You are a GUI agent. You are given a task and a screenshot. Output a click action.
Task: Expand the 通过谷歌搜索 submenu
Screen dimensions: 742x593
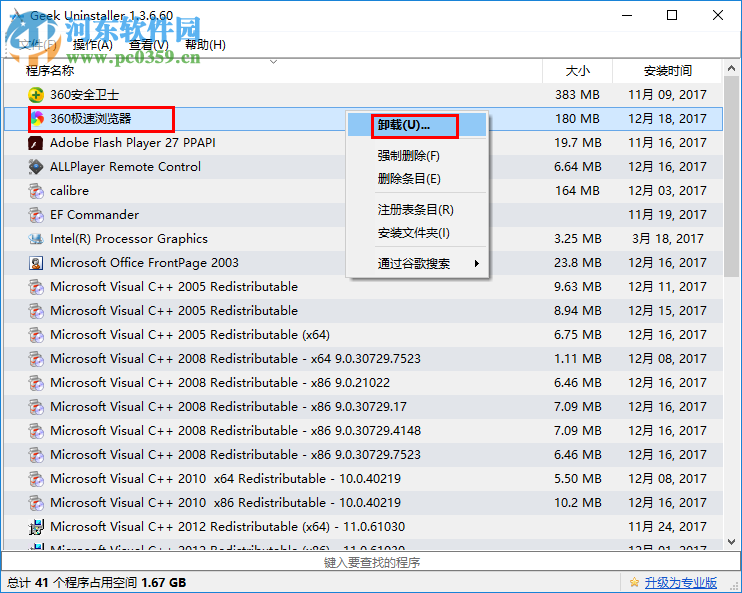pos(417,264)
